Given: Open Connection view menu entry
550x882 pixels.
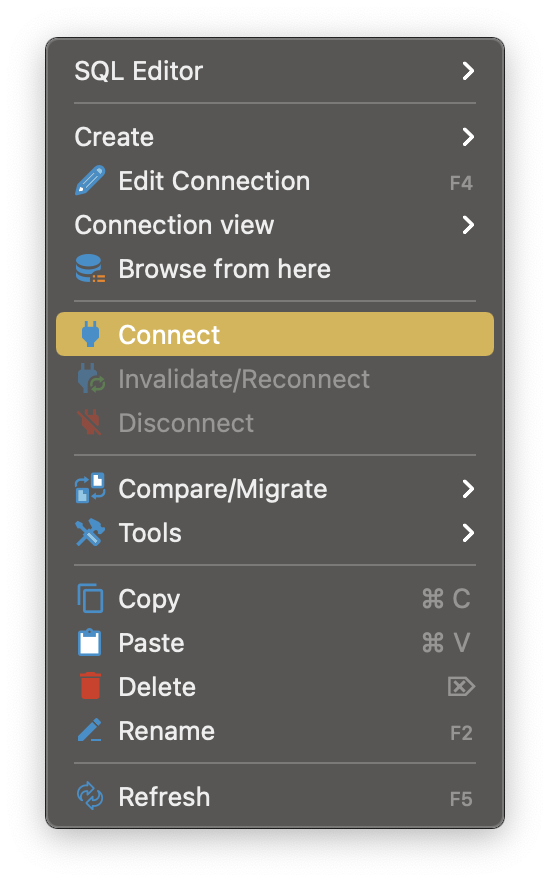Looking at the screenshot, I should click(x=275, y=224).
